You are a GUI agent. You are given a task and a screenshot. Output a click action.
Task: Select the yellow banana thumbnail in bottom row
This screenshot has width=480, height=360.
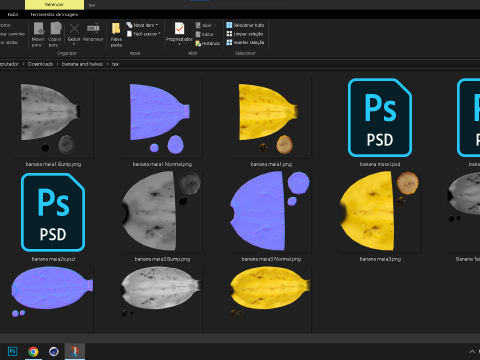[271, 293]
